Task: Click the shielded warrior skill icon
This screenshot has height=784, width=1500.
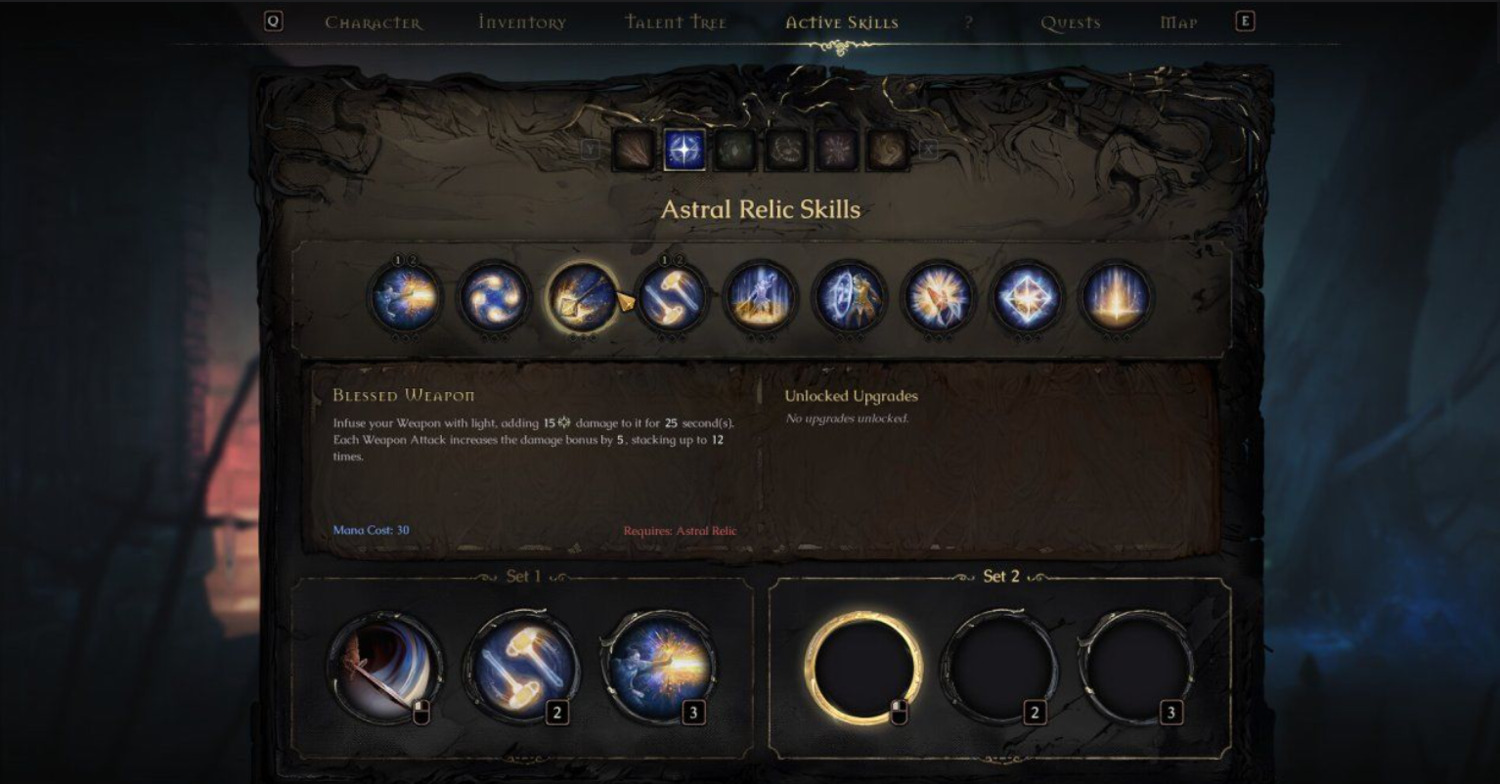Action: click(x=850, y=298)
